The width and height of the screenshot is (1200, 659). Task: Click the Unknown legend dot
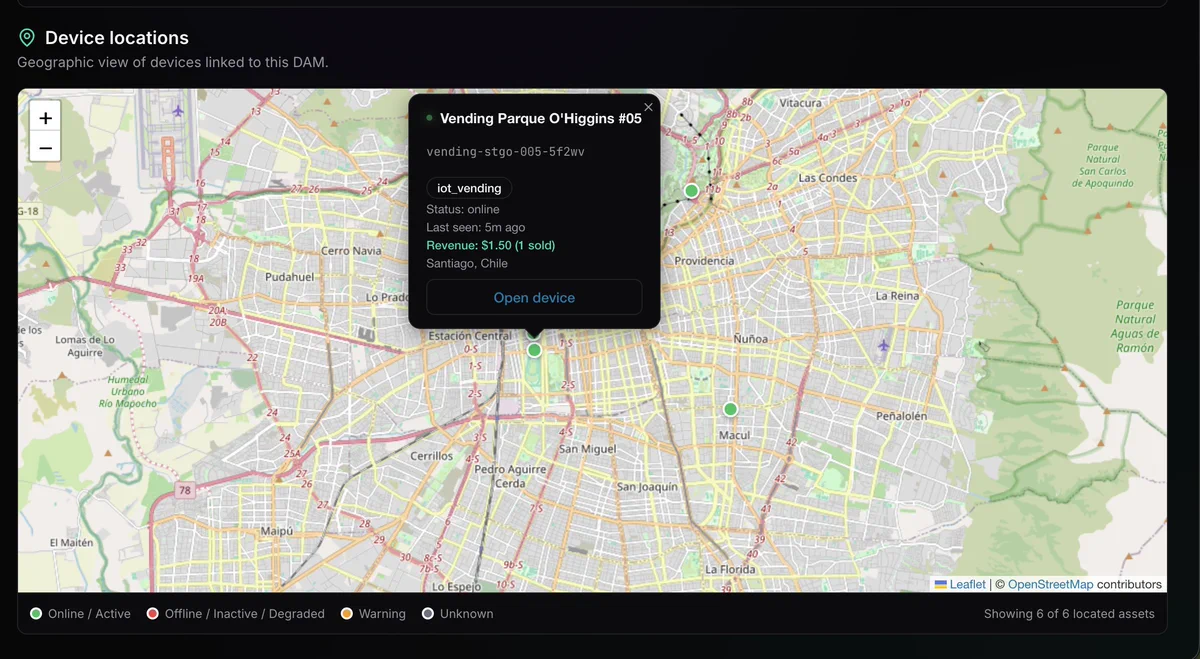click(x=428, y=613)
